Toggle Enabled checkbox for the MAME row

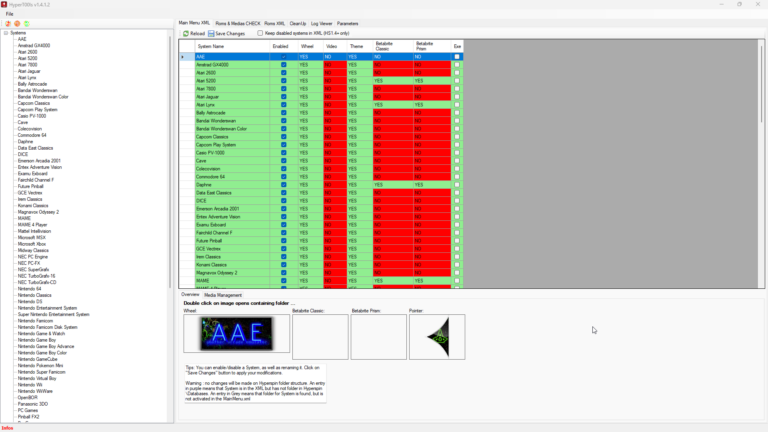pyautogui.click(x=284, y=281)
